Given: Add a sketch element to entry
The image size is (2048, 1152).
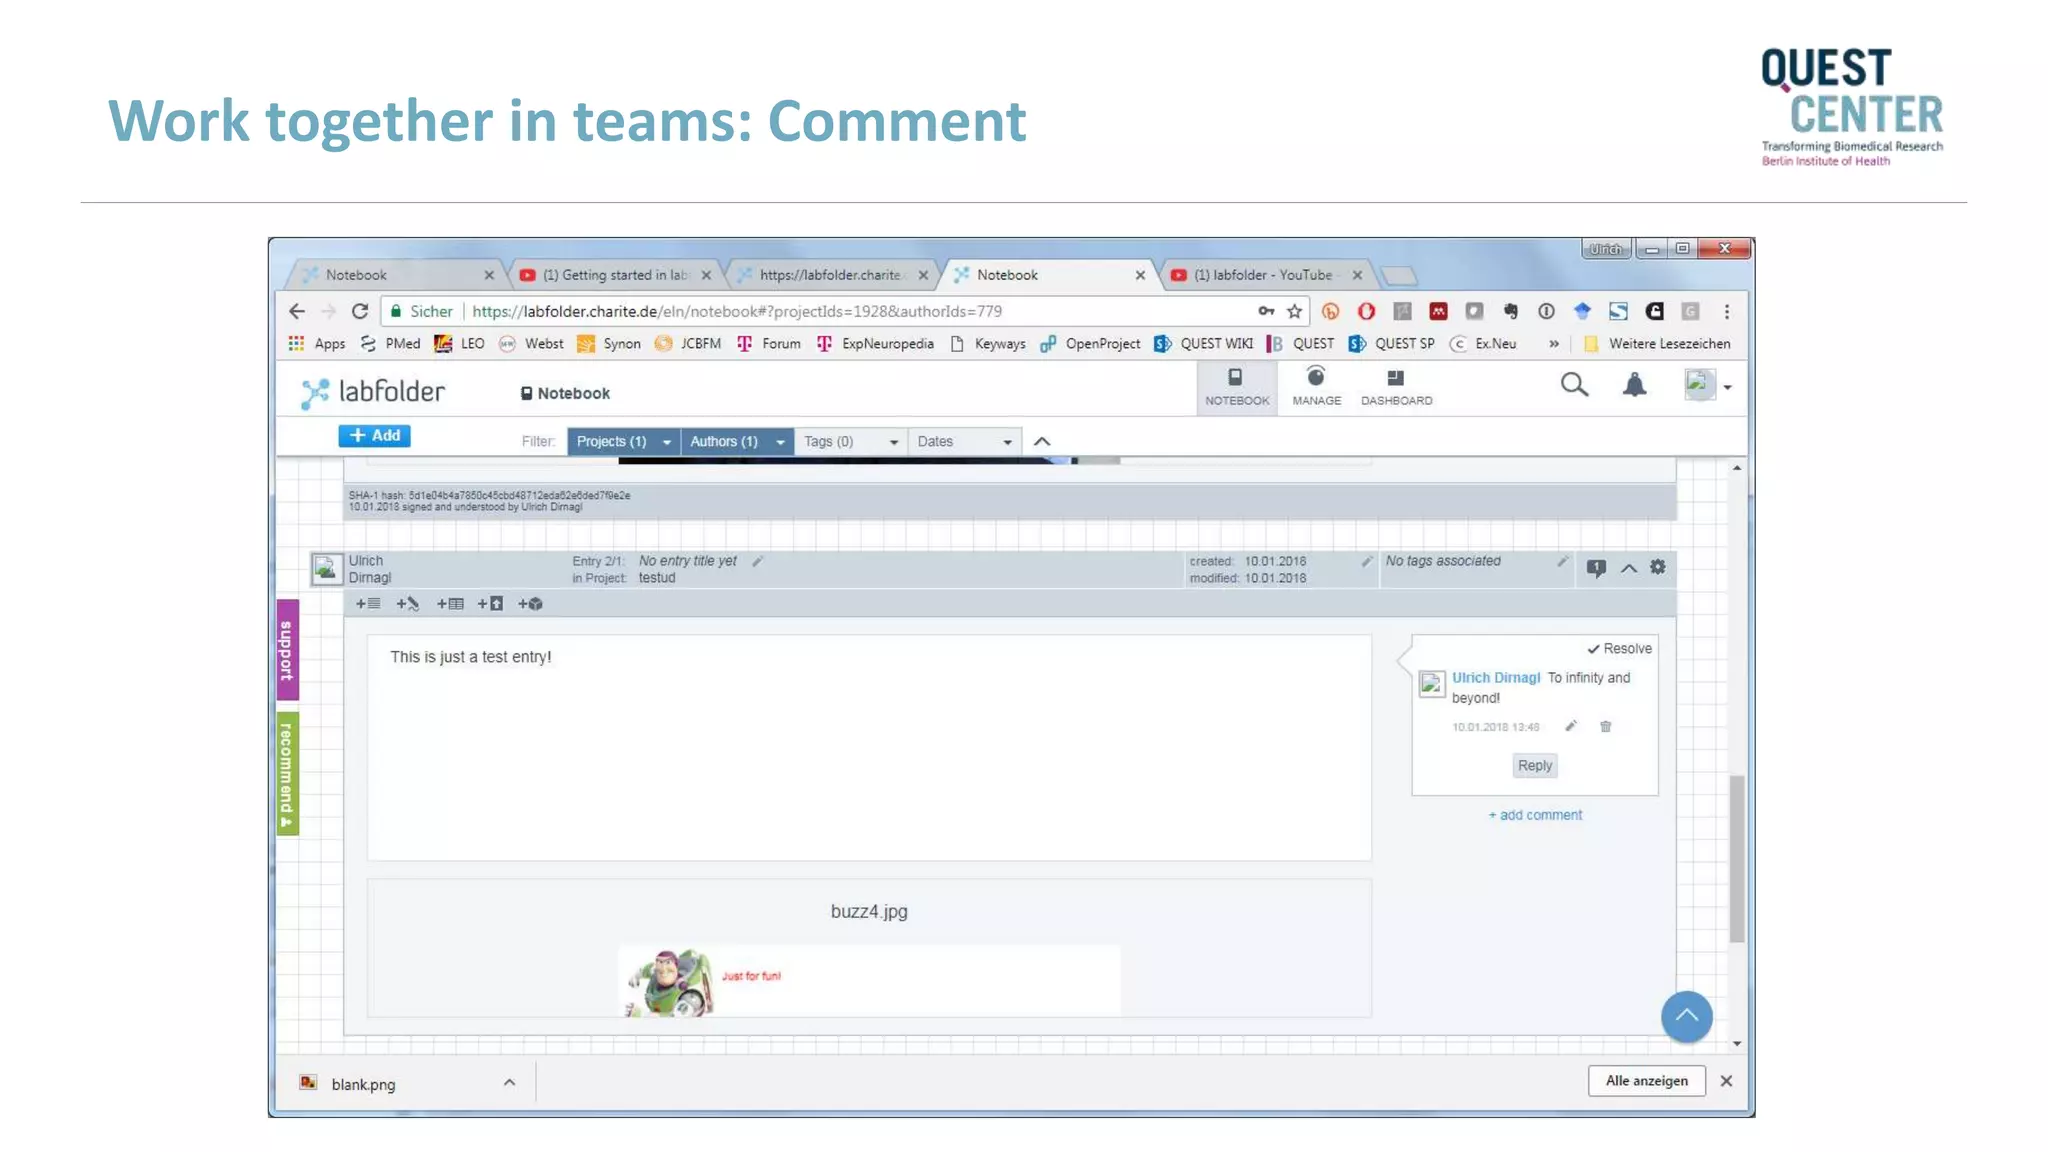Looking at the screenshot, I should (x=407, y=604).
